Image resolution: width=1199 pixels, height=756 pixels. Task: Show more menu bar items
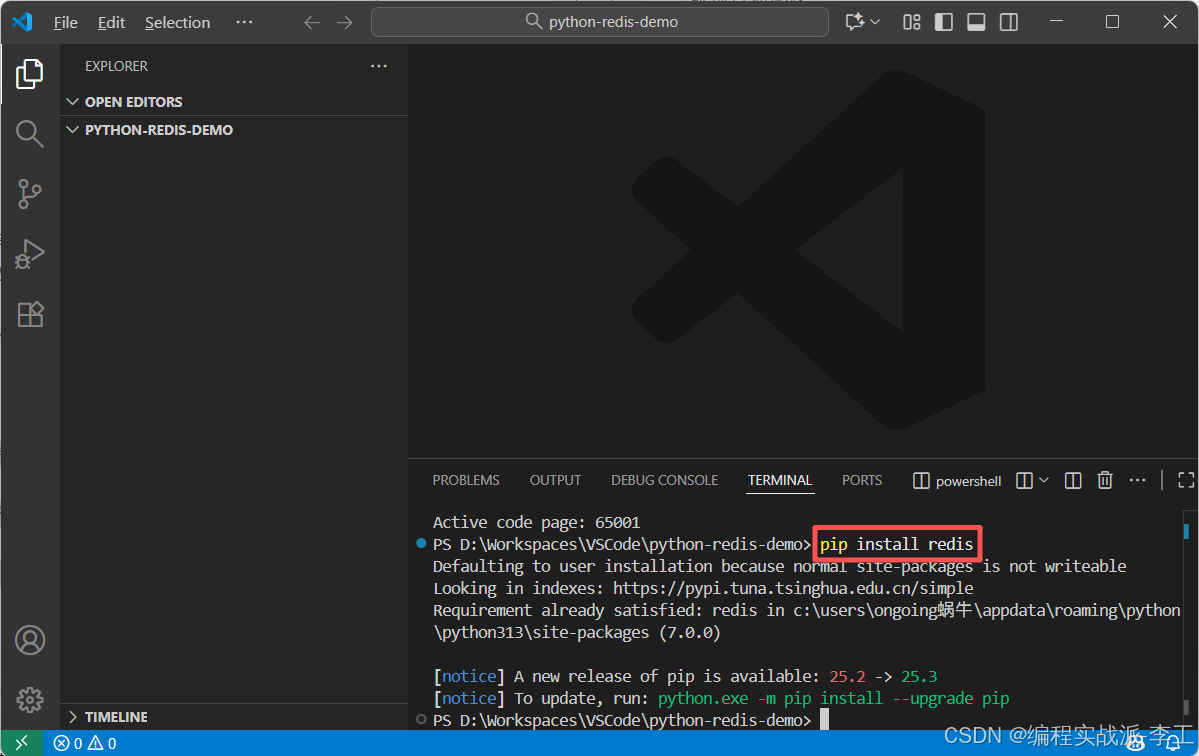[x=244, y=22]
